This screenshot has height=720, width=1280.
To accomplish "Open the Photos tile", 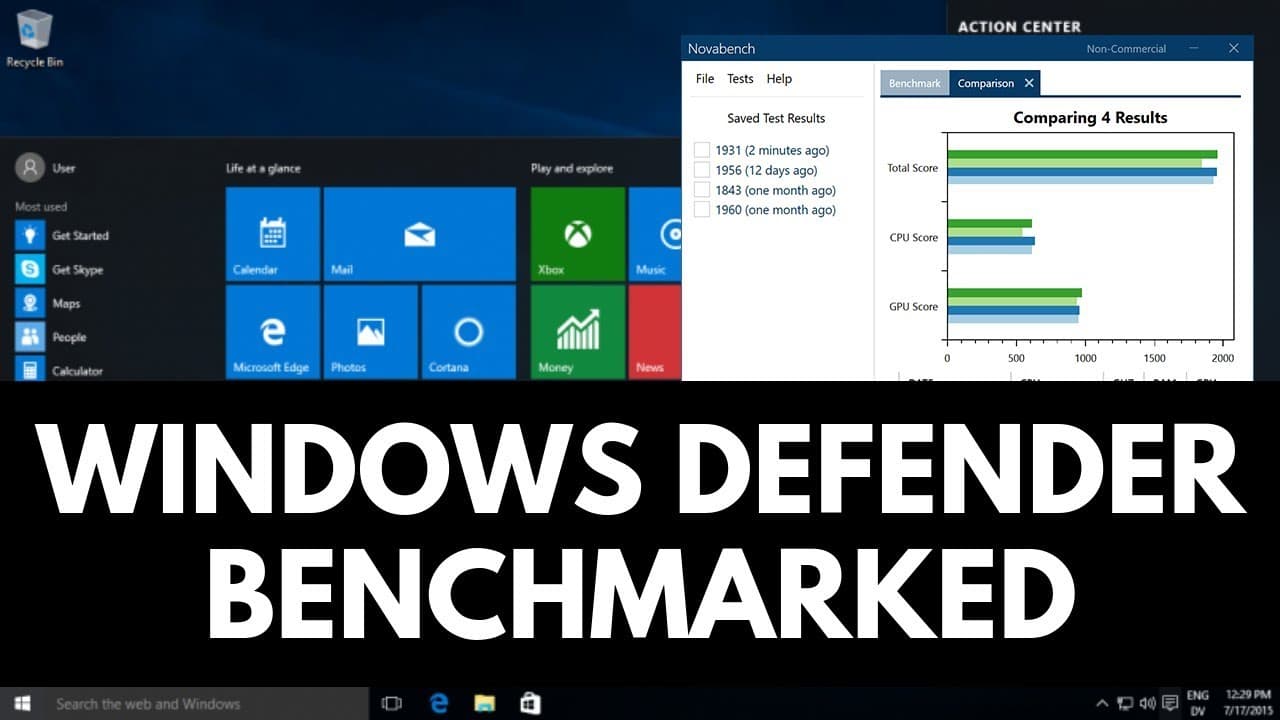I will 370,332.
